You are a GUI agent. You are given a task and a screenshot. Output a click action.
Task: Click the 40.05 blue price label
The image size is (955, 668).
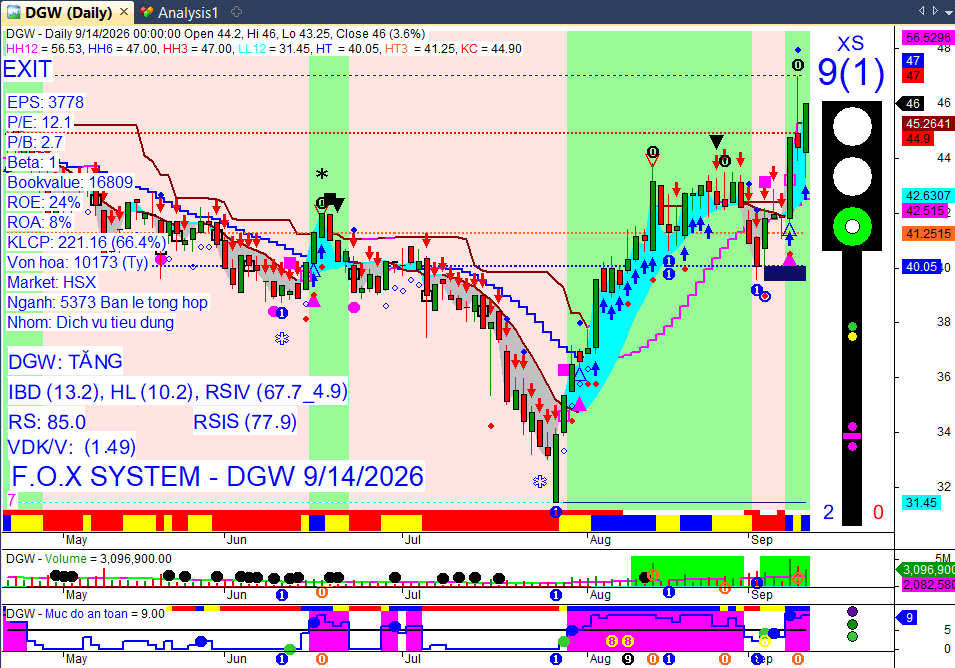(x=920, y=267)
